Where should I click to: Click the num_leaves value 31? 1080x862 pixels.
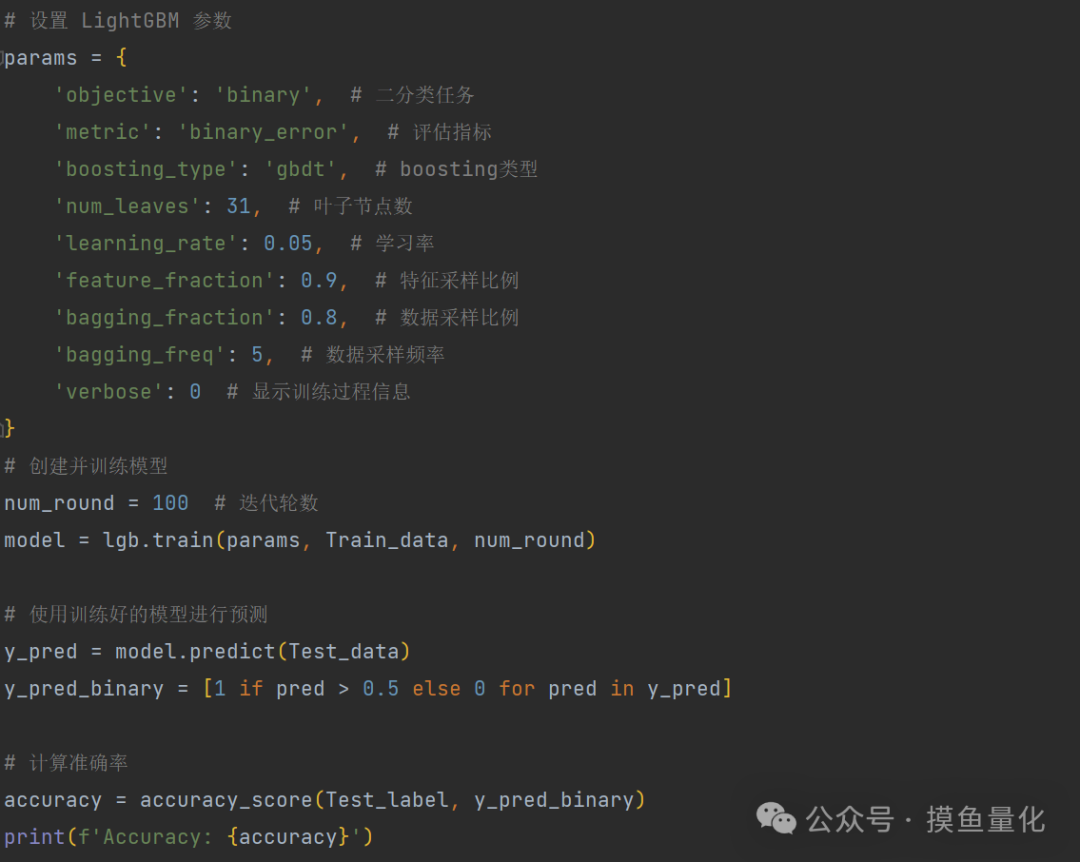coord(238,206)
